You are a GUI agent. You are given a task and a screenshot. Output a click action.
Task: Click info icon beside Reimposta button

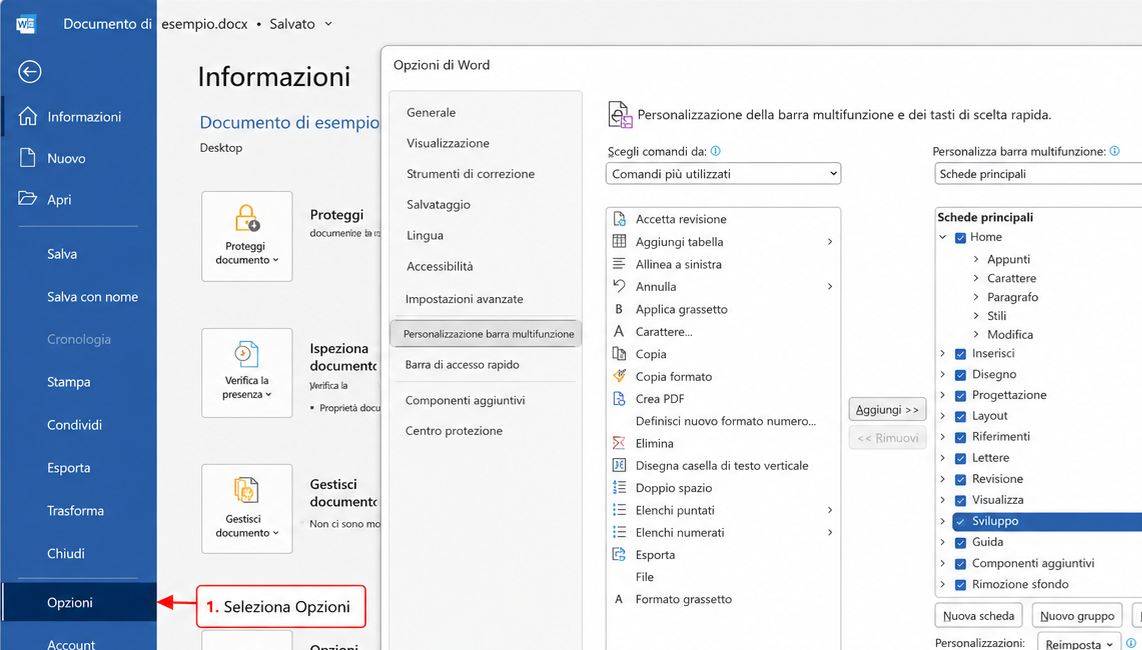point(1131,643)
